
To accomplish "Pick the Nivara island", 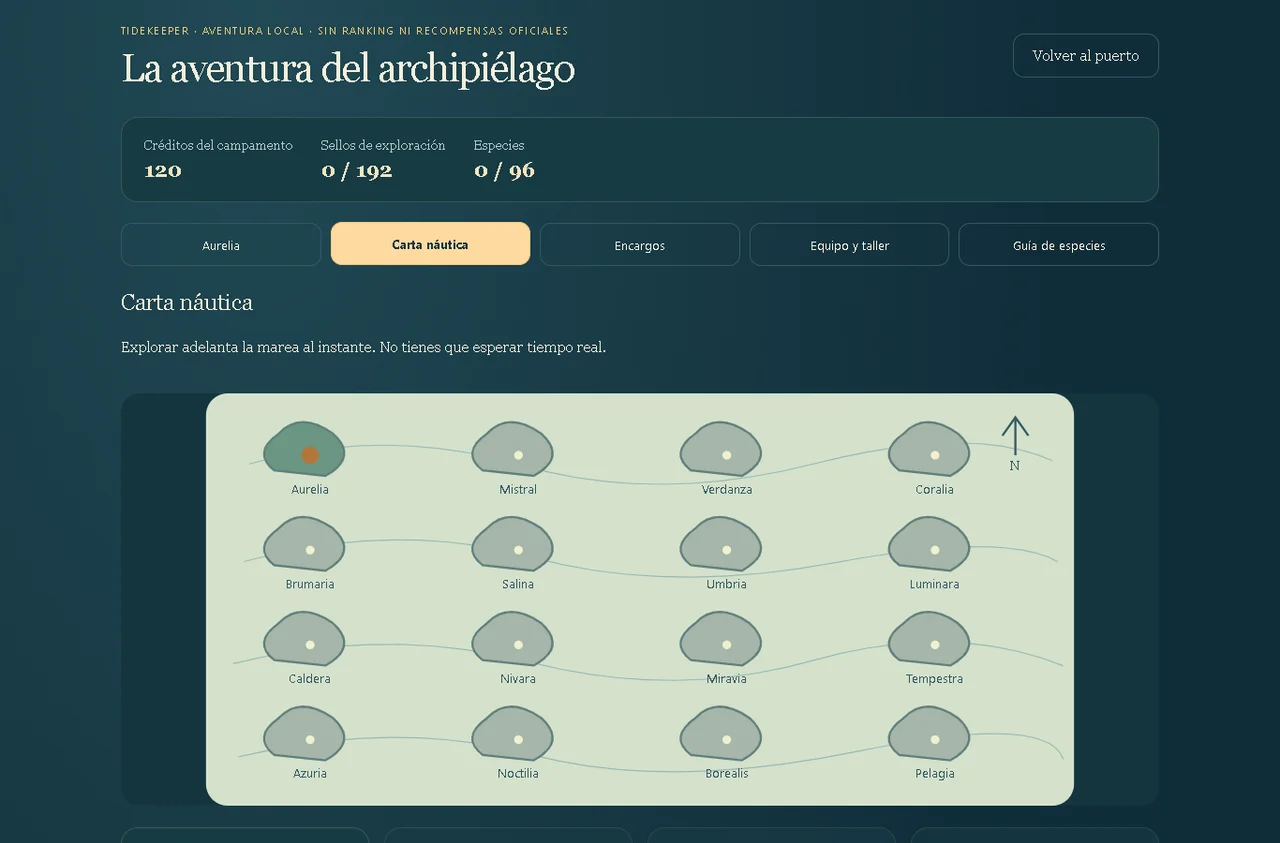I will click(512, 639).
